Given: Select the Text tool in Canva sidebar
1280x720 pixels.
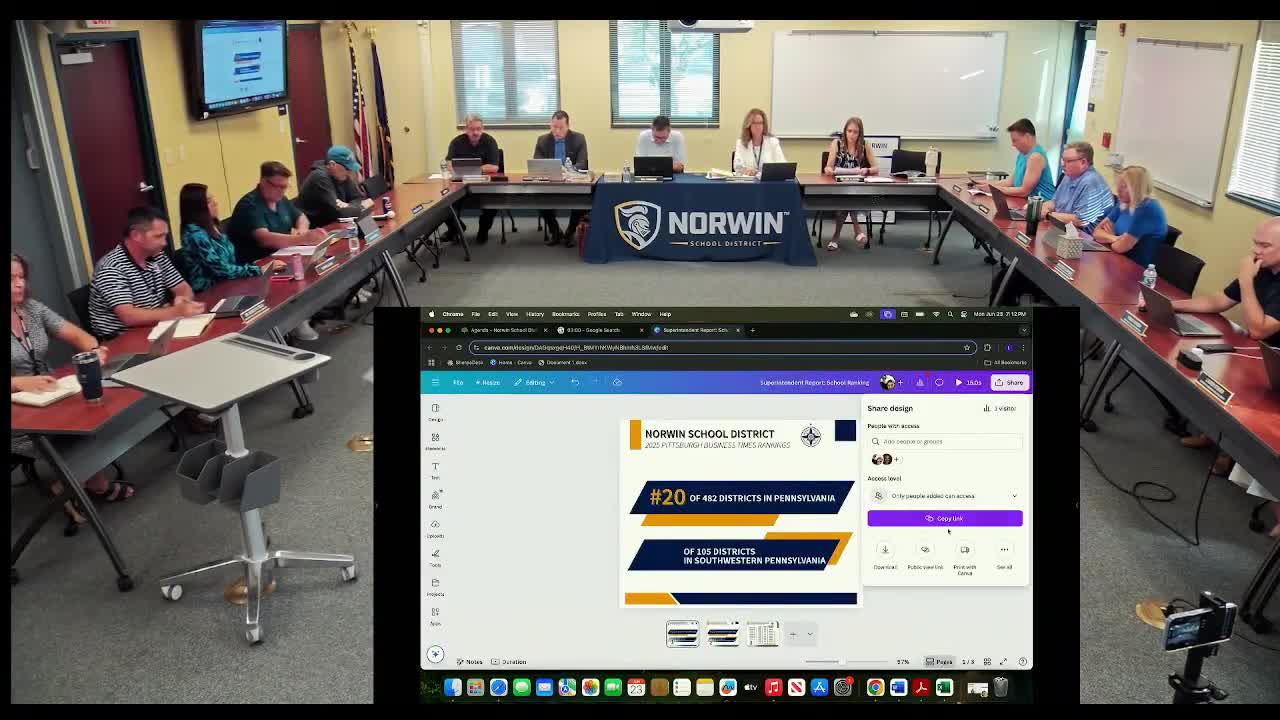Looking at the screenshot, I should 435,470.
